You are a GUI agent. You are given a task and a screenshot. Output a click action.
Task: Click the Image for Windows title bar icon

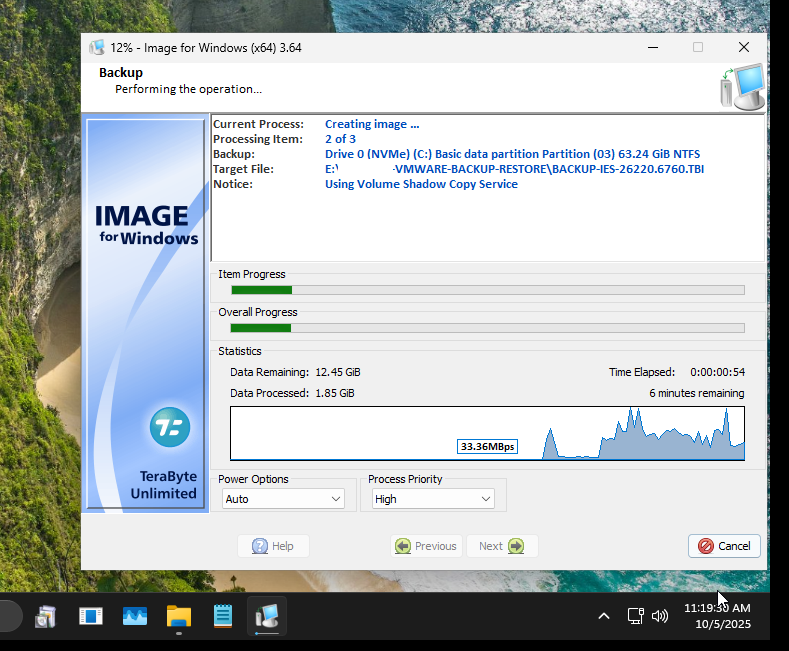(97, 48)
